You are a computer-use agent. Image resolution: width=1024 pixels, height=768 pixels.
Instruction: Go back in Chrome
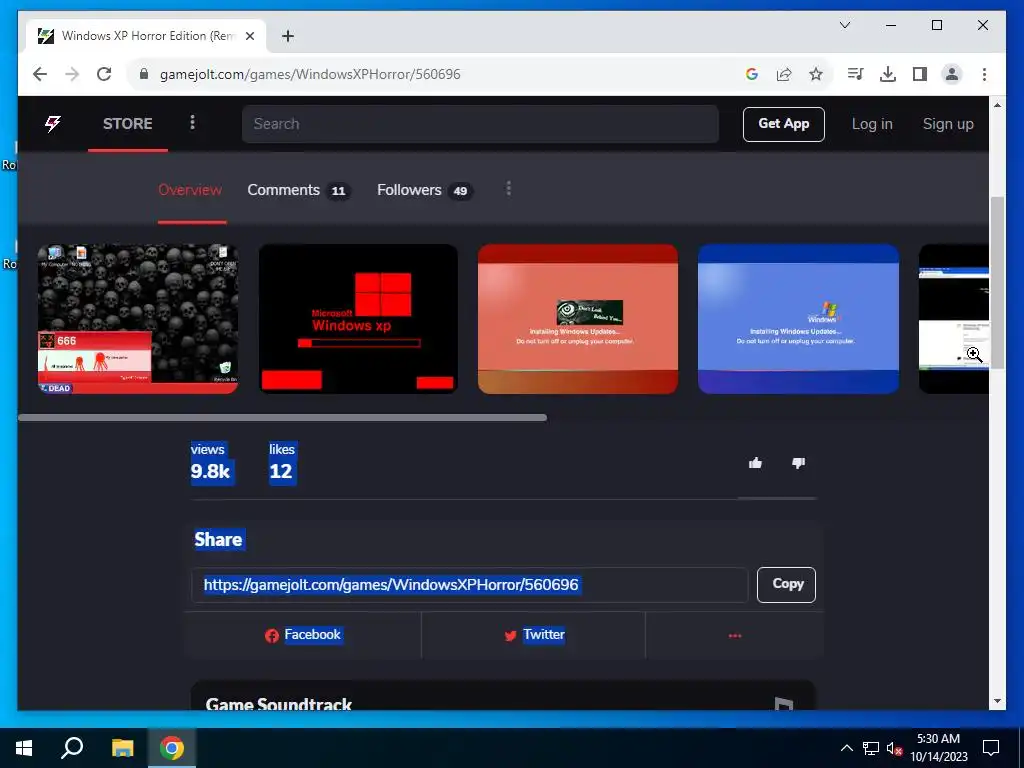40,74
